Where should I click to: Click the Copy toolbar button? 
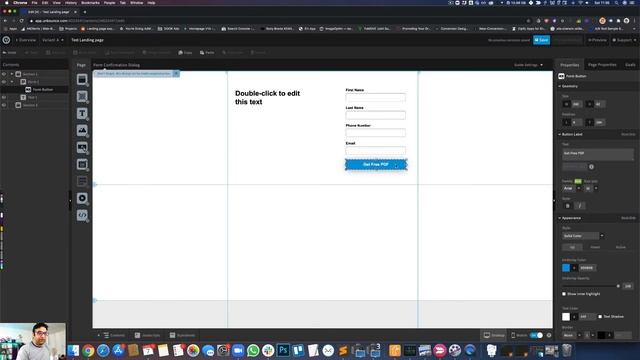click(x=185, y=53)
